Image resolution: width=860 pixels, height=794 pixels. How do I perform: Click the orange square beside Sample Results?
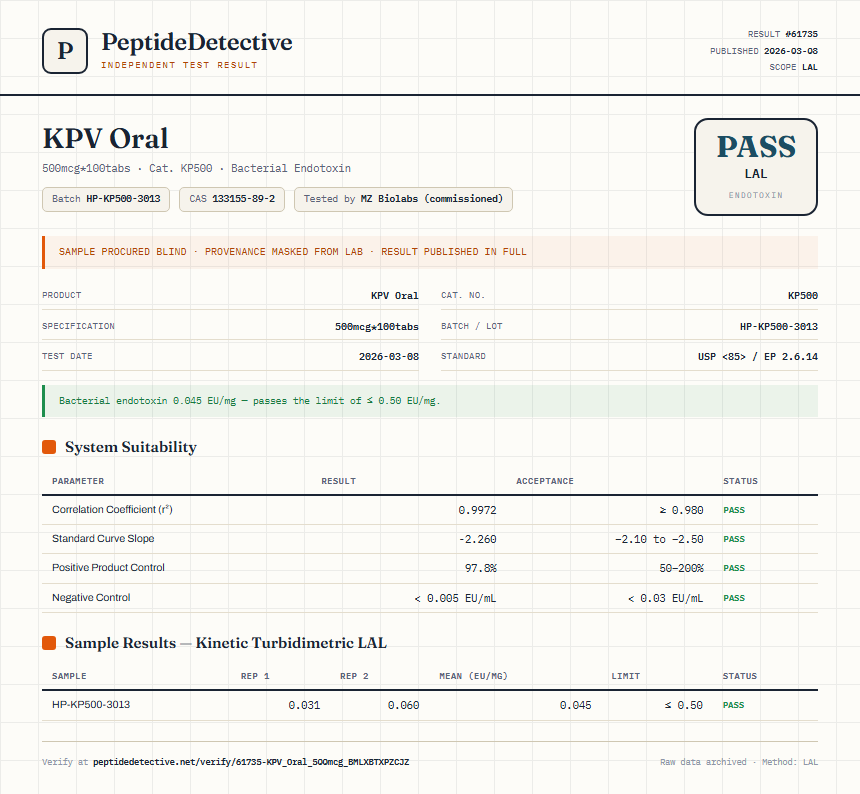pyautogui.click(x=49, y=643)
